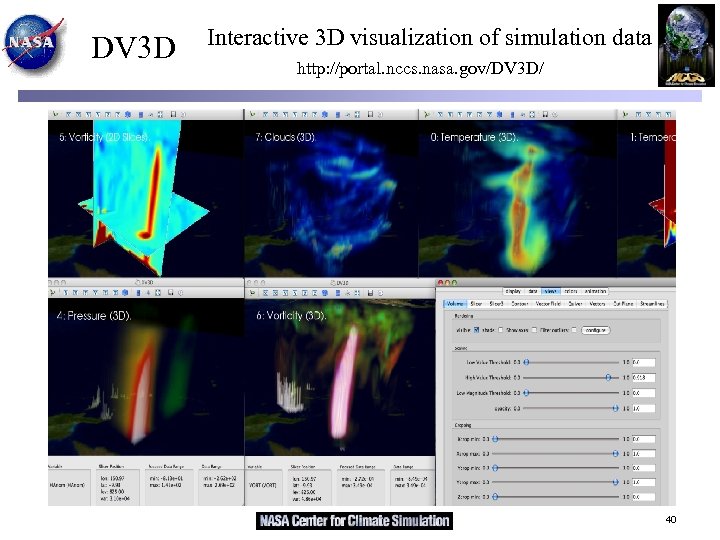
Task: Click the '0: Temperature (3D)' view label
Action: pyautogui.click(x=474, y=137)
